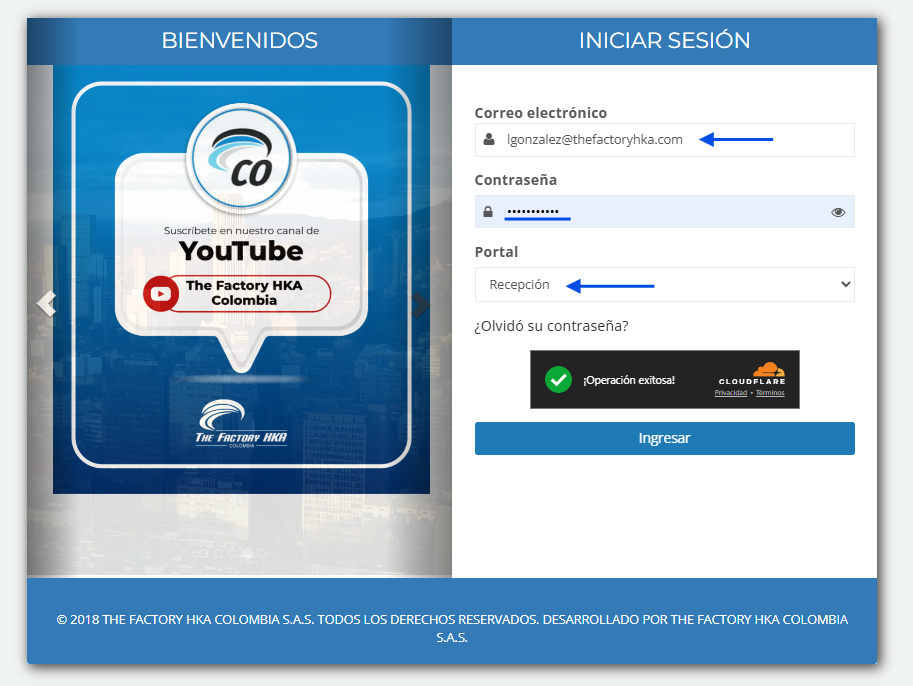Open the ¿Olvidó su contraseña? link

(551, 326)
